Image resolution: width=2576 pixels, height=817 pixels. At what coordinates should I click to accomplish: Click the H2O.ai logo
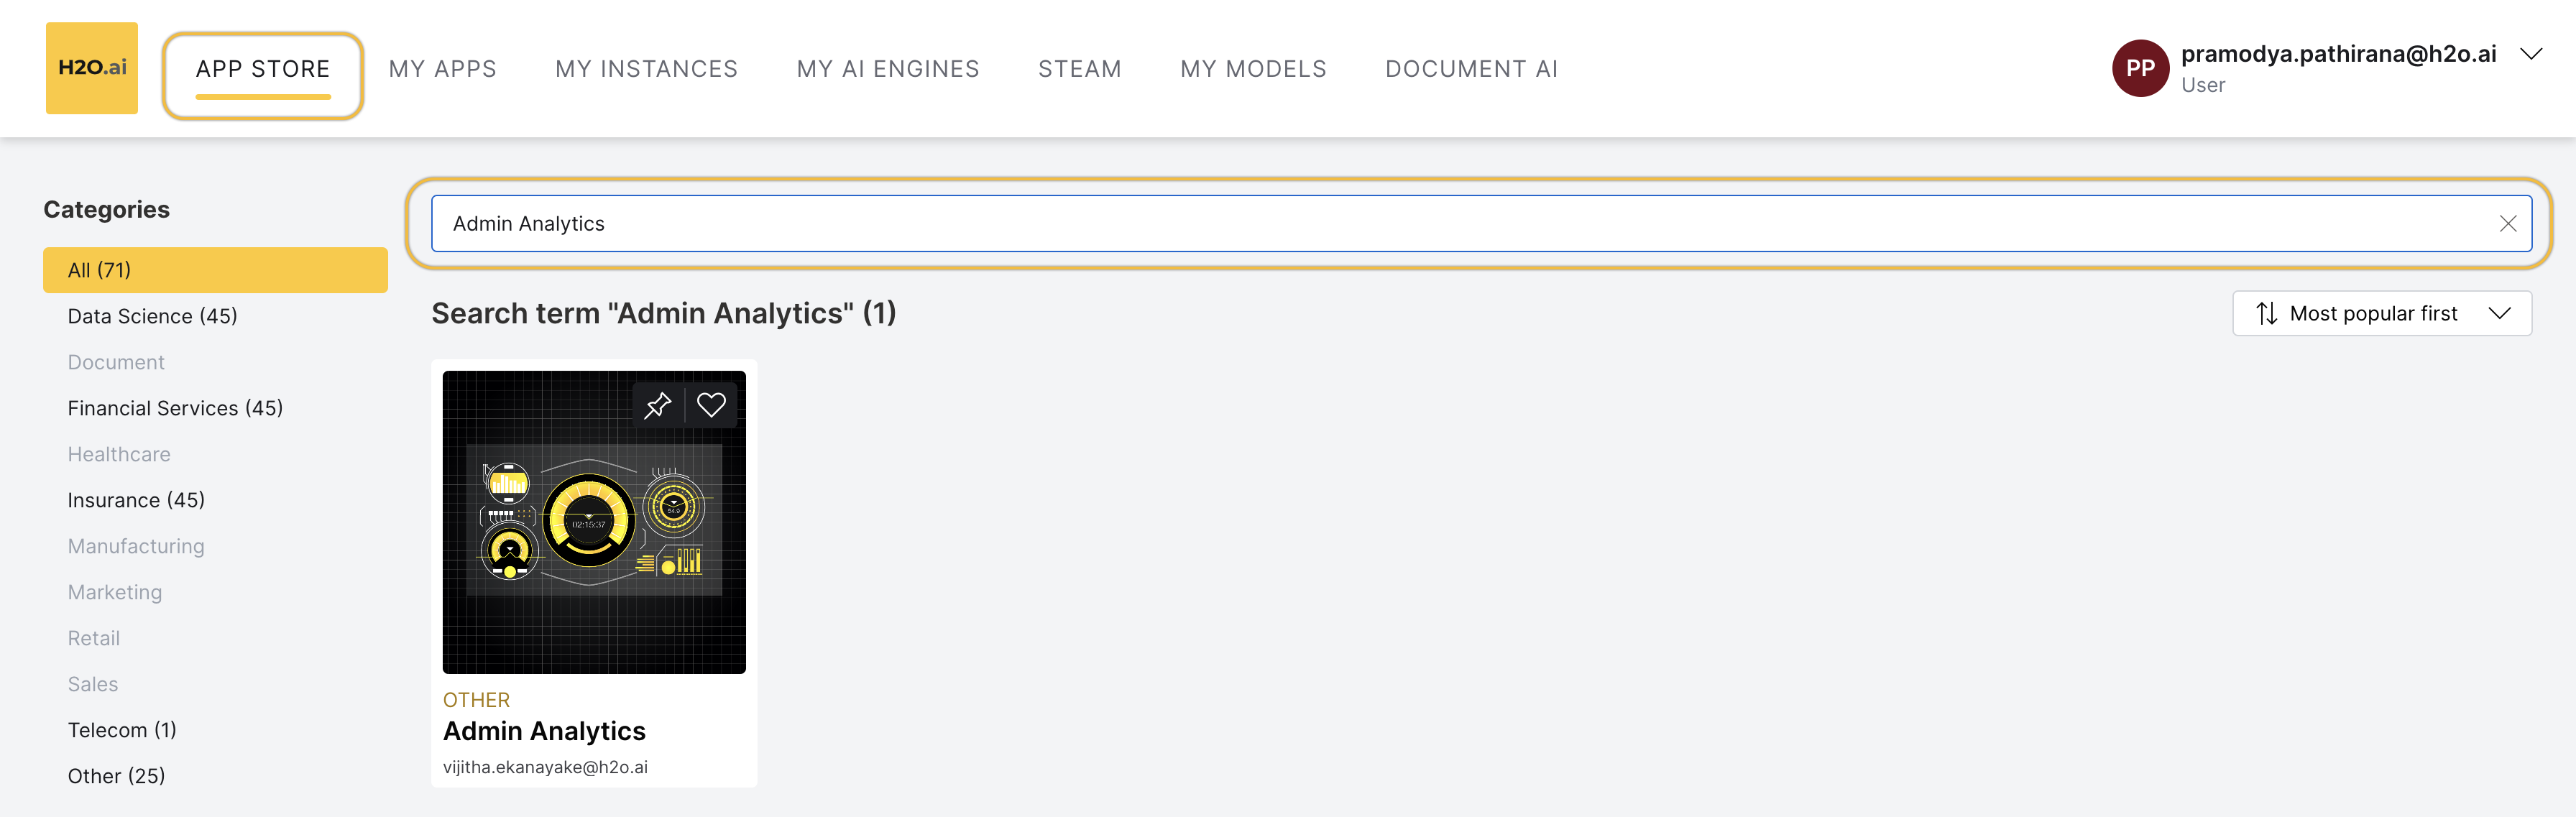pos(91,67)
